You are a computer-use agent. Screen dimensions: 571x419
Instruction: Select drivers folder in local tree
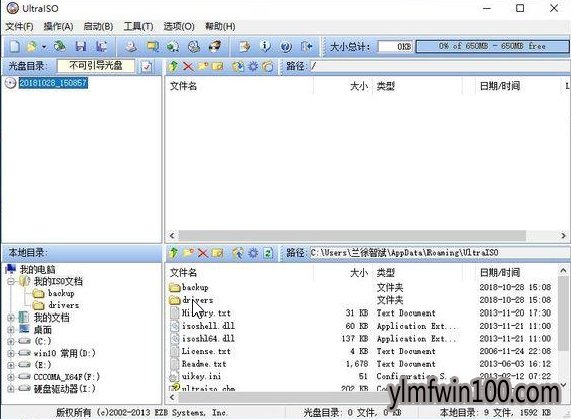point(63,305)
